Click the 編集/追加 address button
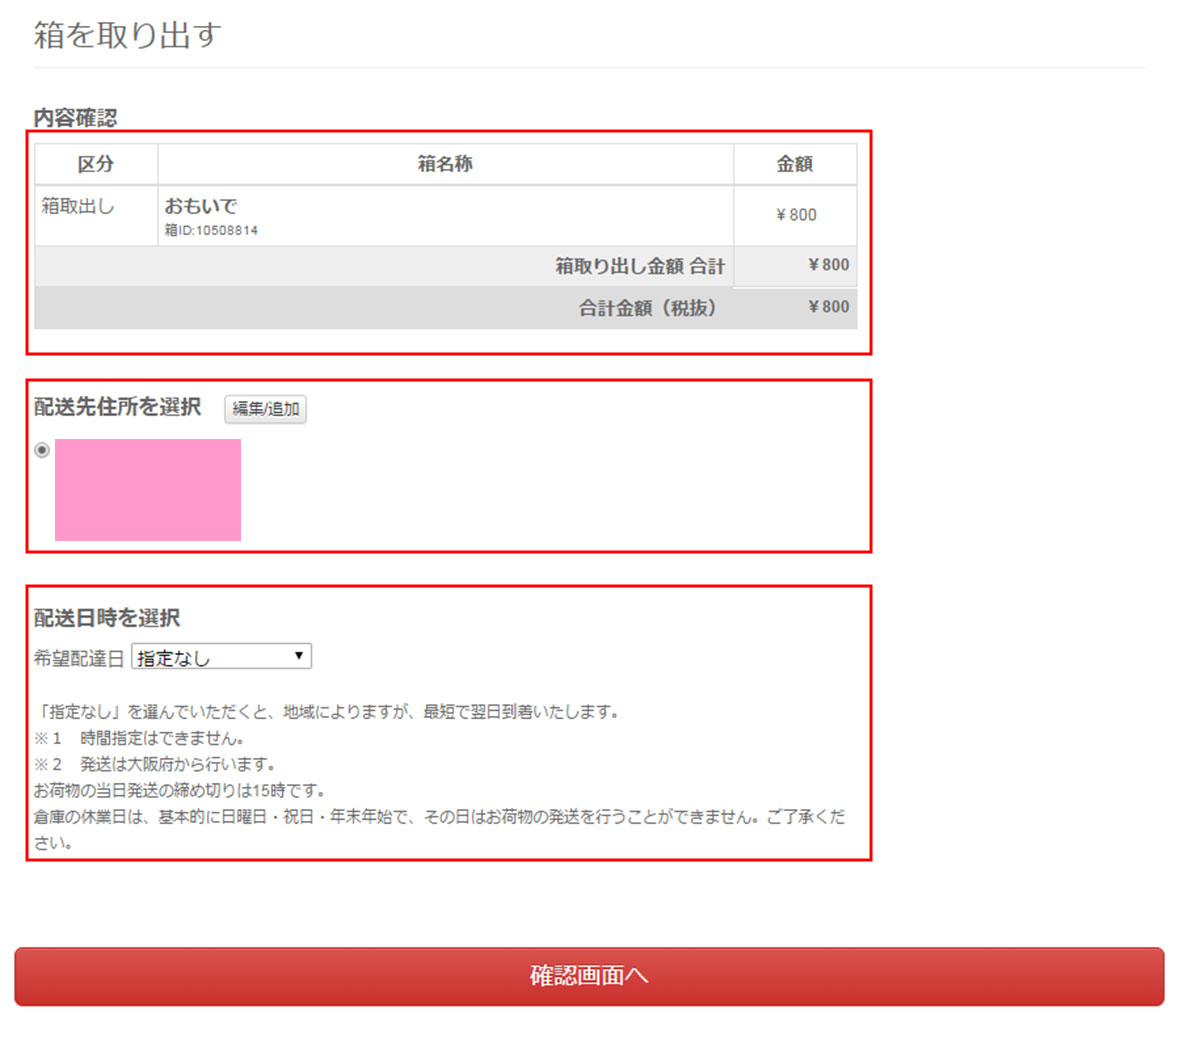The image size is (1200, 1060). pos(265,409)
